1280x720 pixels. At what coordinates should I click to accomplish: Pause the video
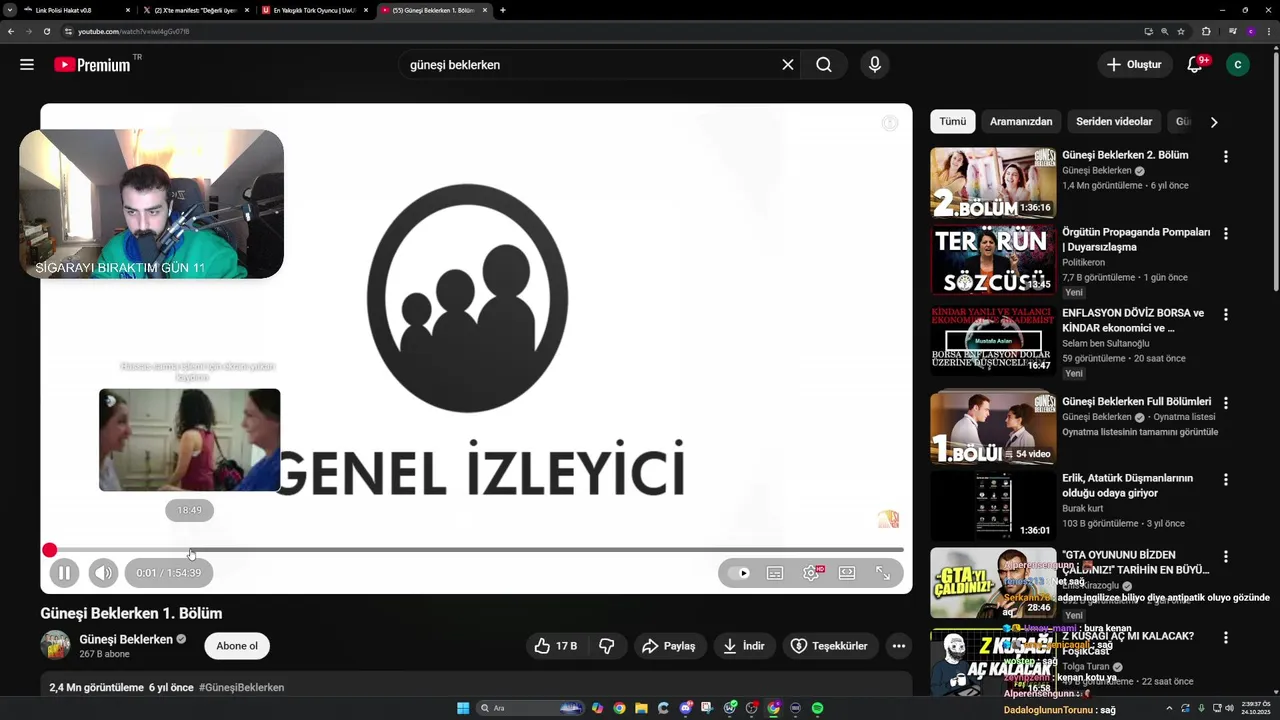point(64,573)
